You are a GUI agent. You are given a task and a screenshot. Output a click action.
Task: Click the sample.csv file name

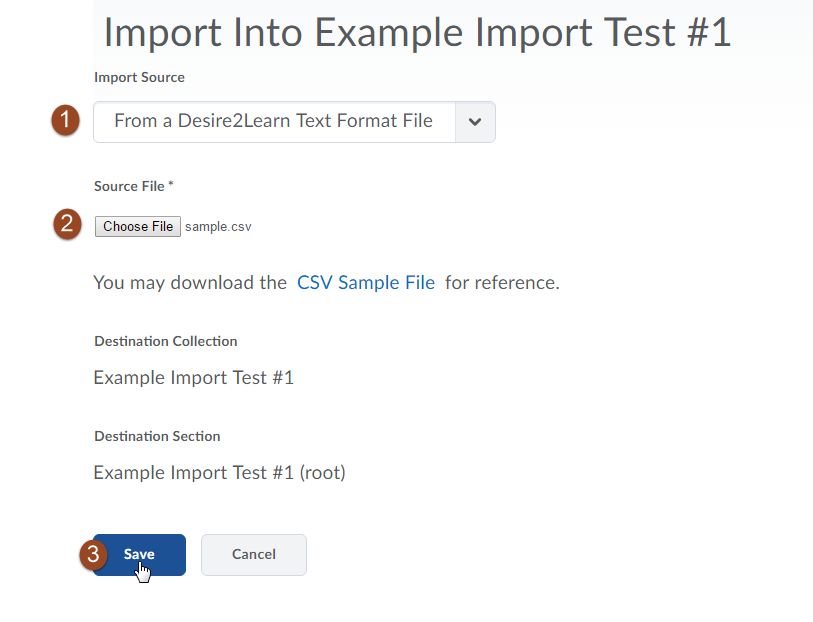click(x=218, y=227)
